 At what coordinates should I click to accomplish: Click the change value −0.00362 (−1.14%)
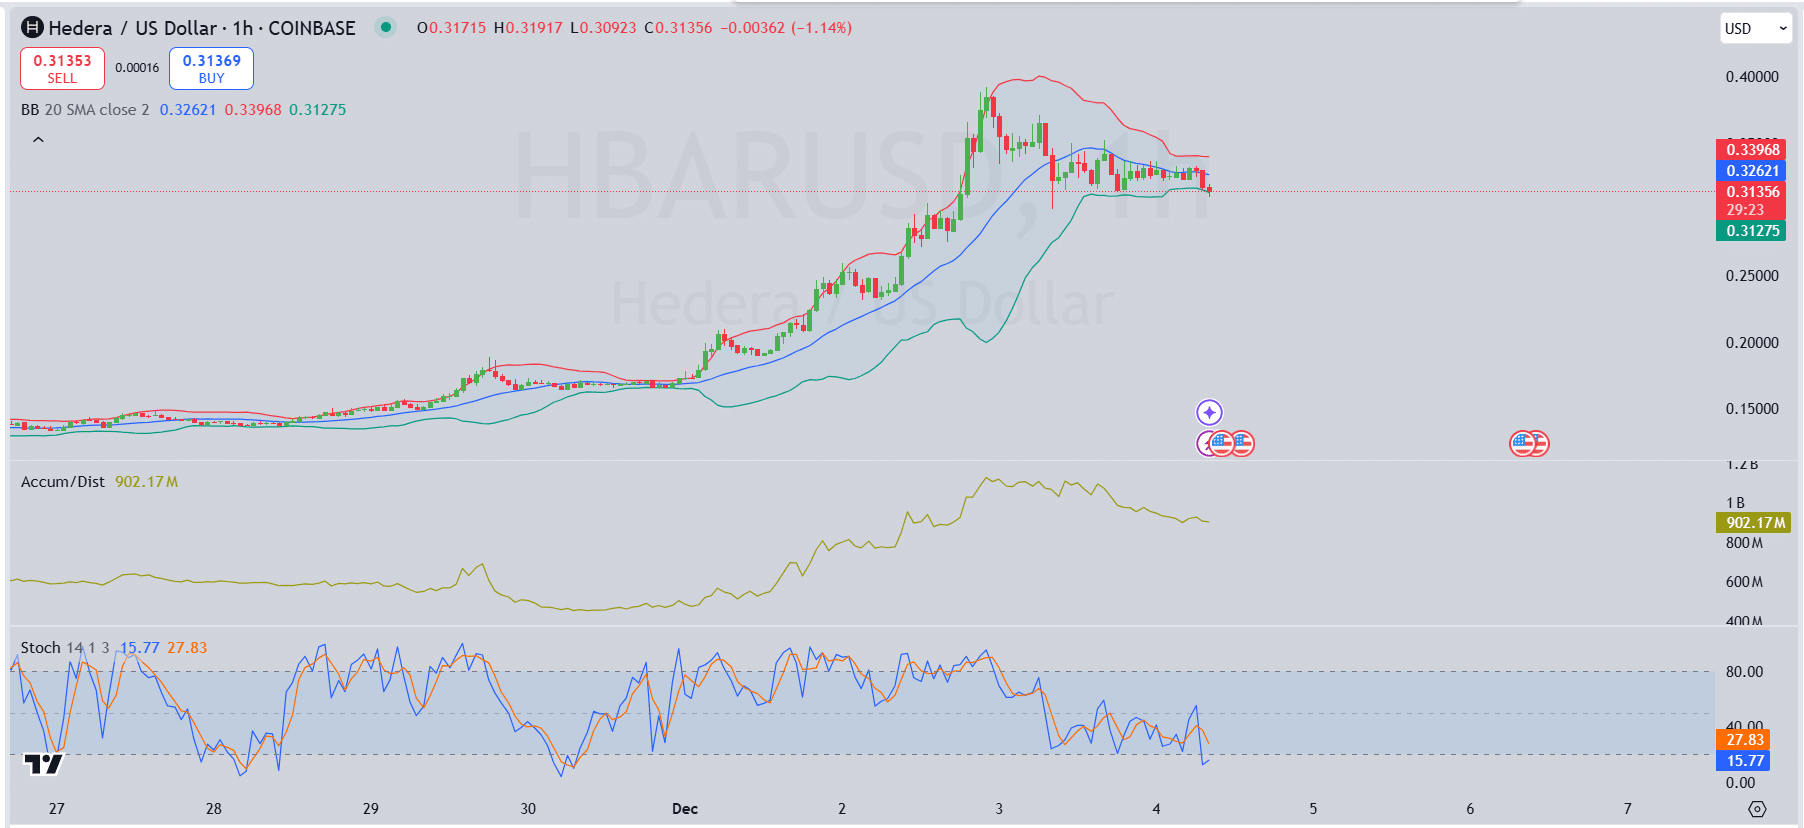pos(786,28)
